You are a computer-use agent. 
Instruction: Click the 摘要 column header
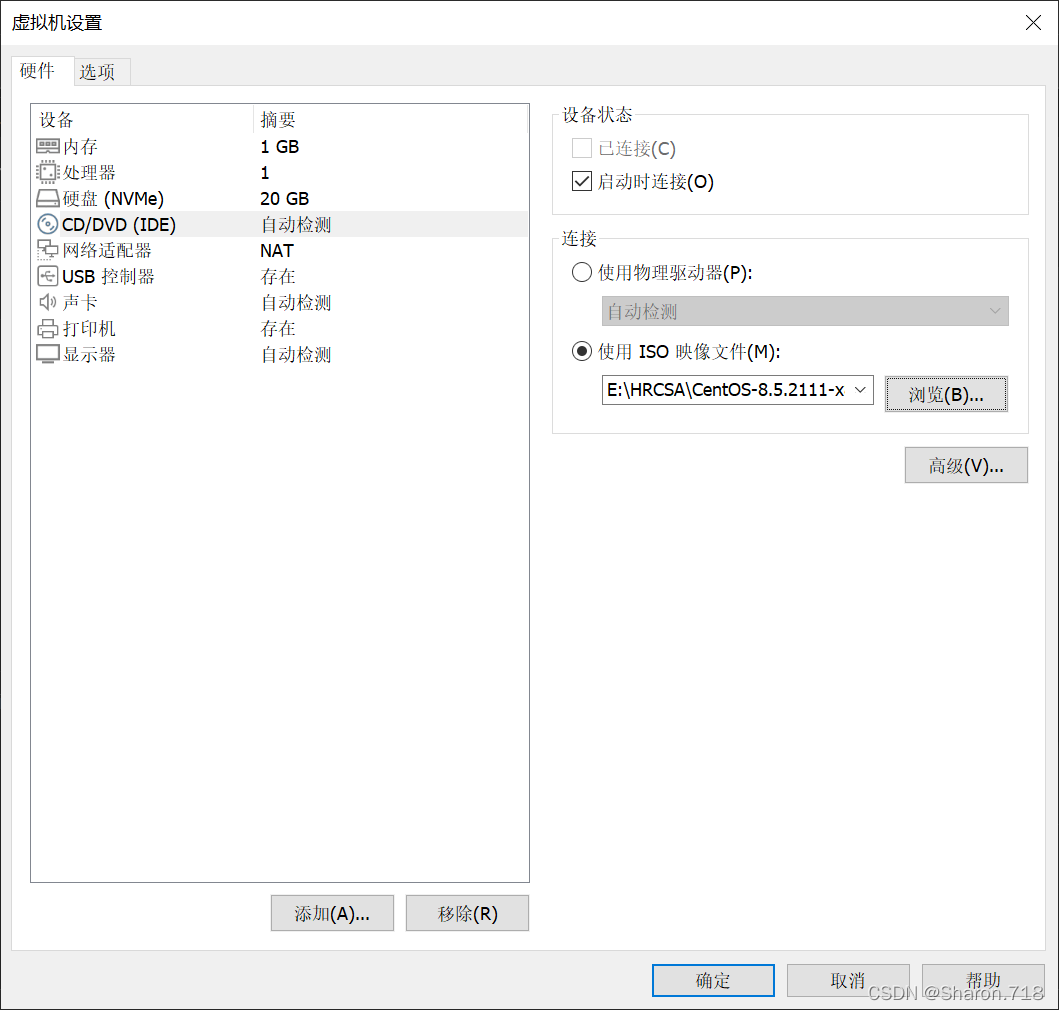tap(278, 120)
